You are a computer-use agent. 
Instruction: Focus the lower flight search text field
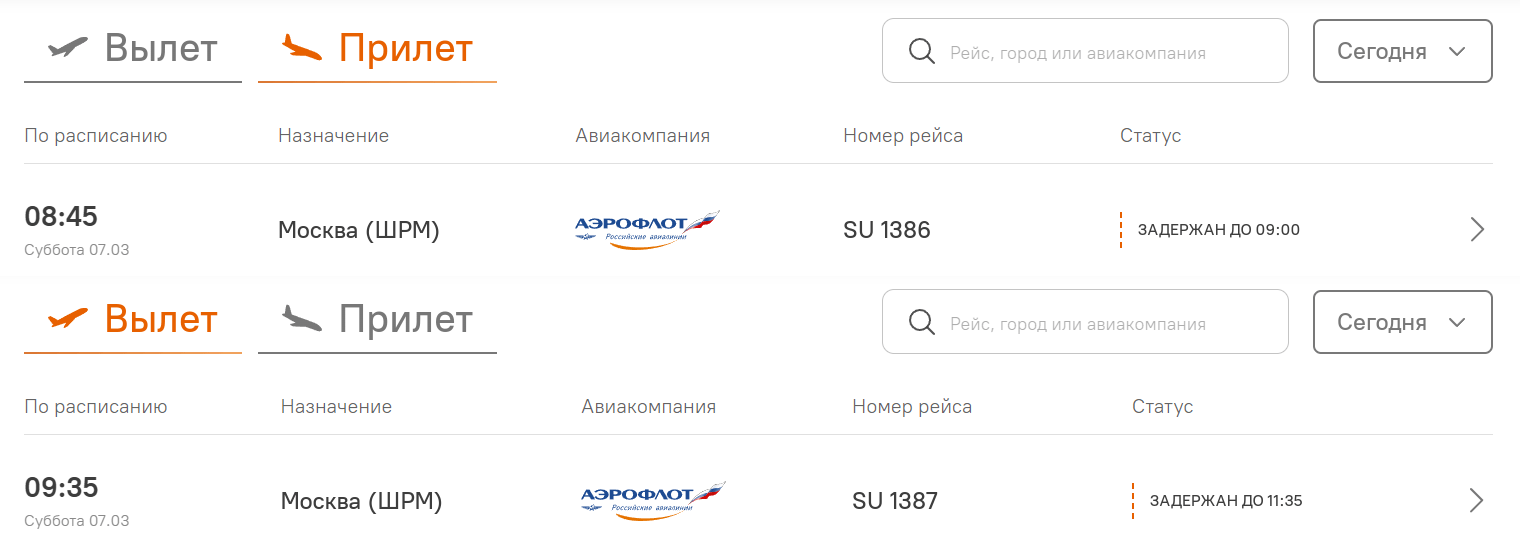click(x=1100, y=323)
